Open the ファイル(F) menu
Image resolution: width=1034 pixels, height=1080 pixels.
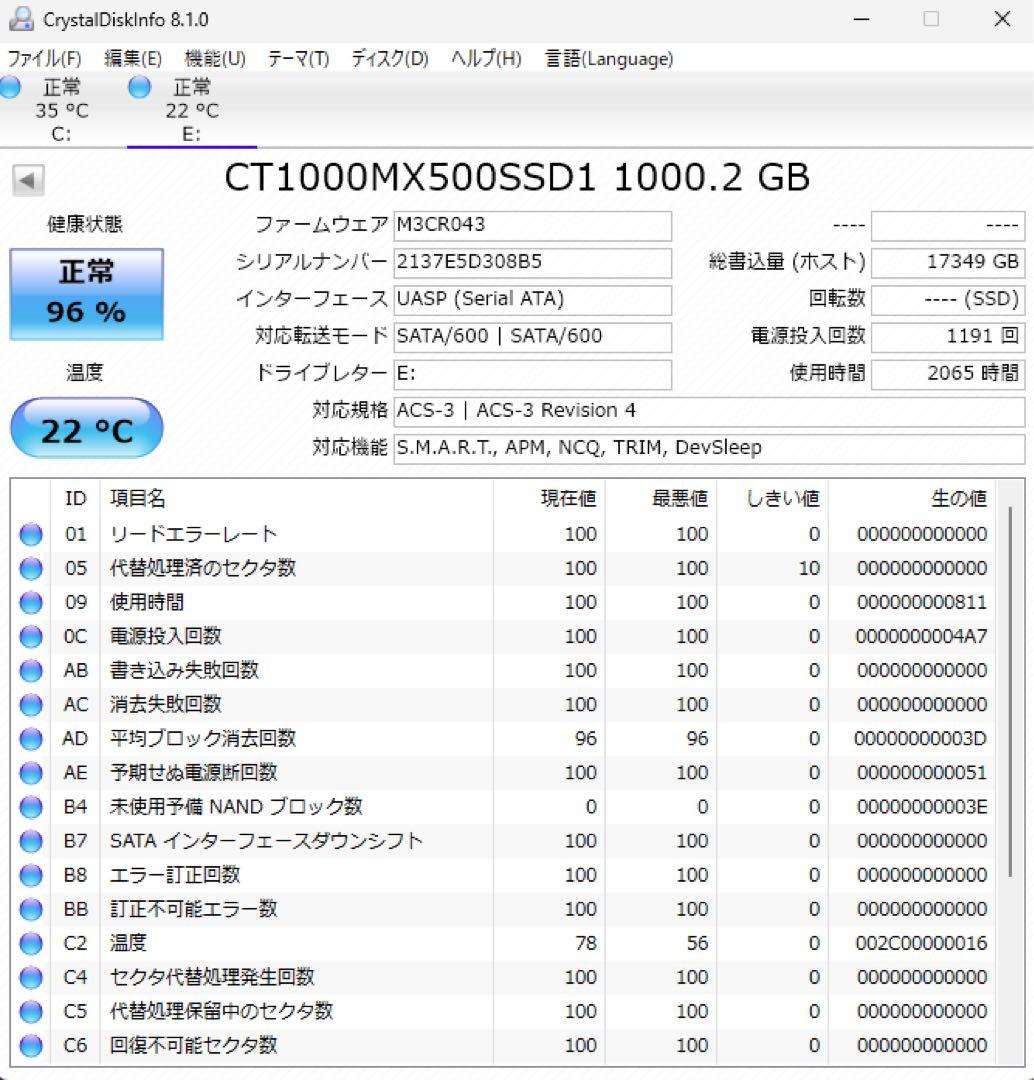(44, 59)
